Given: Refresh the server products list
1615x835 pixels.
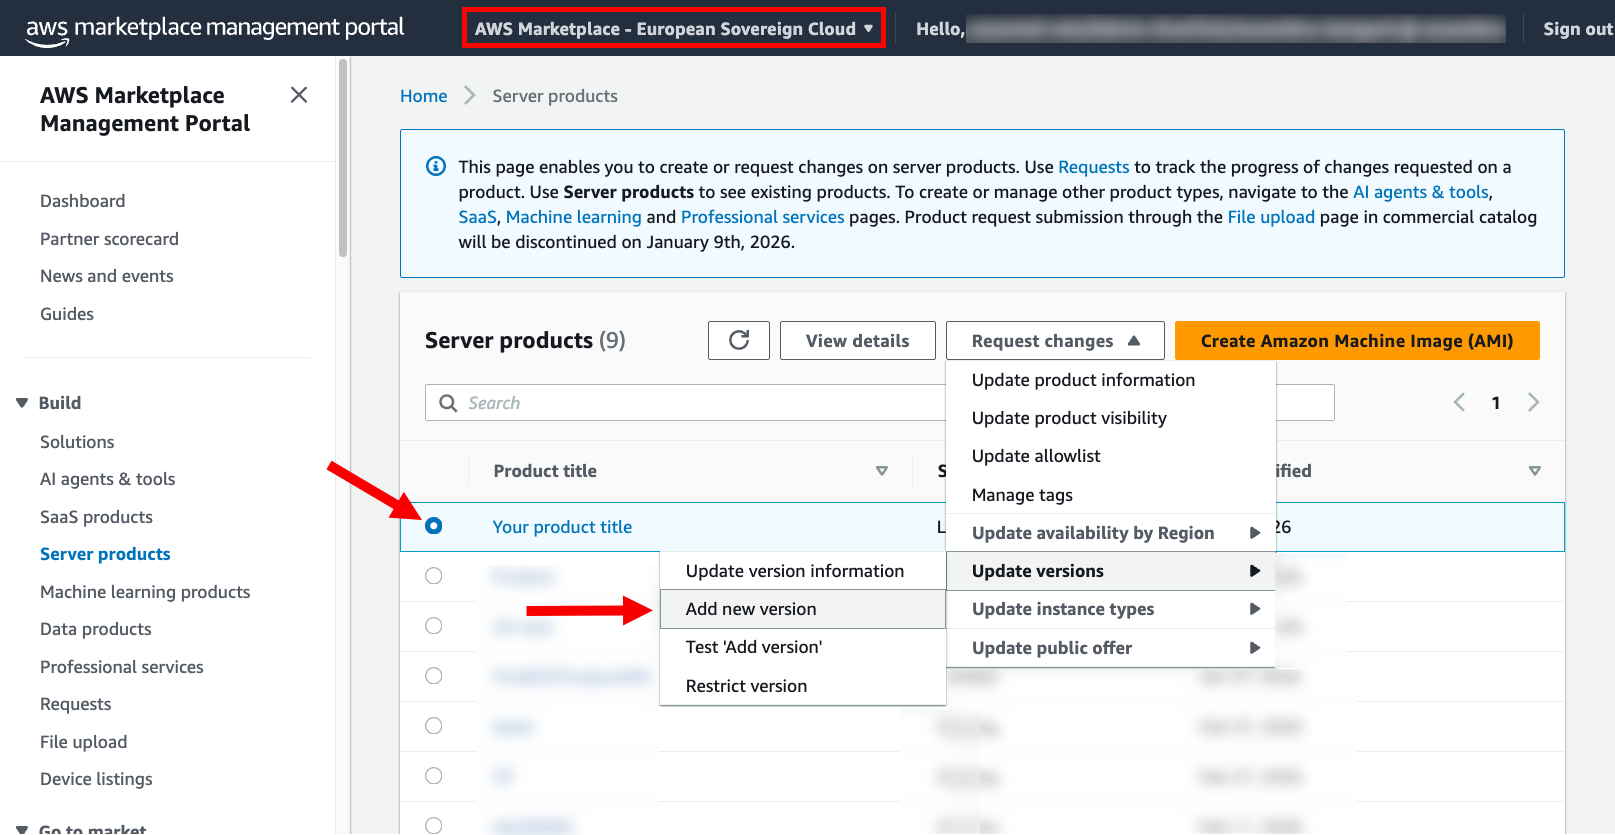Looking at the screenshot, I should tap(739, 340).
